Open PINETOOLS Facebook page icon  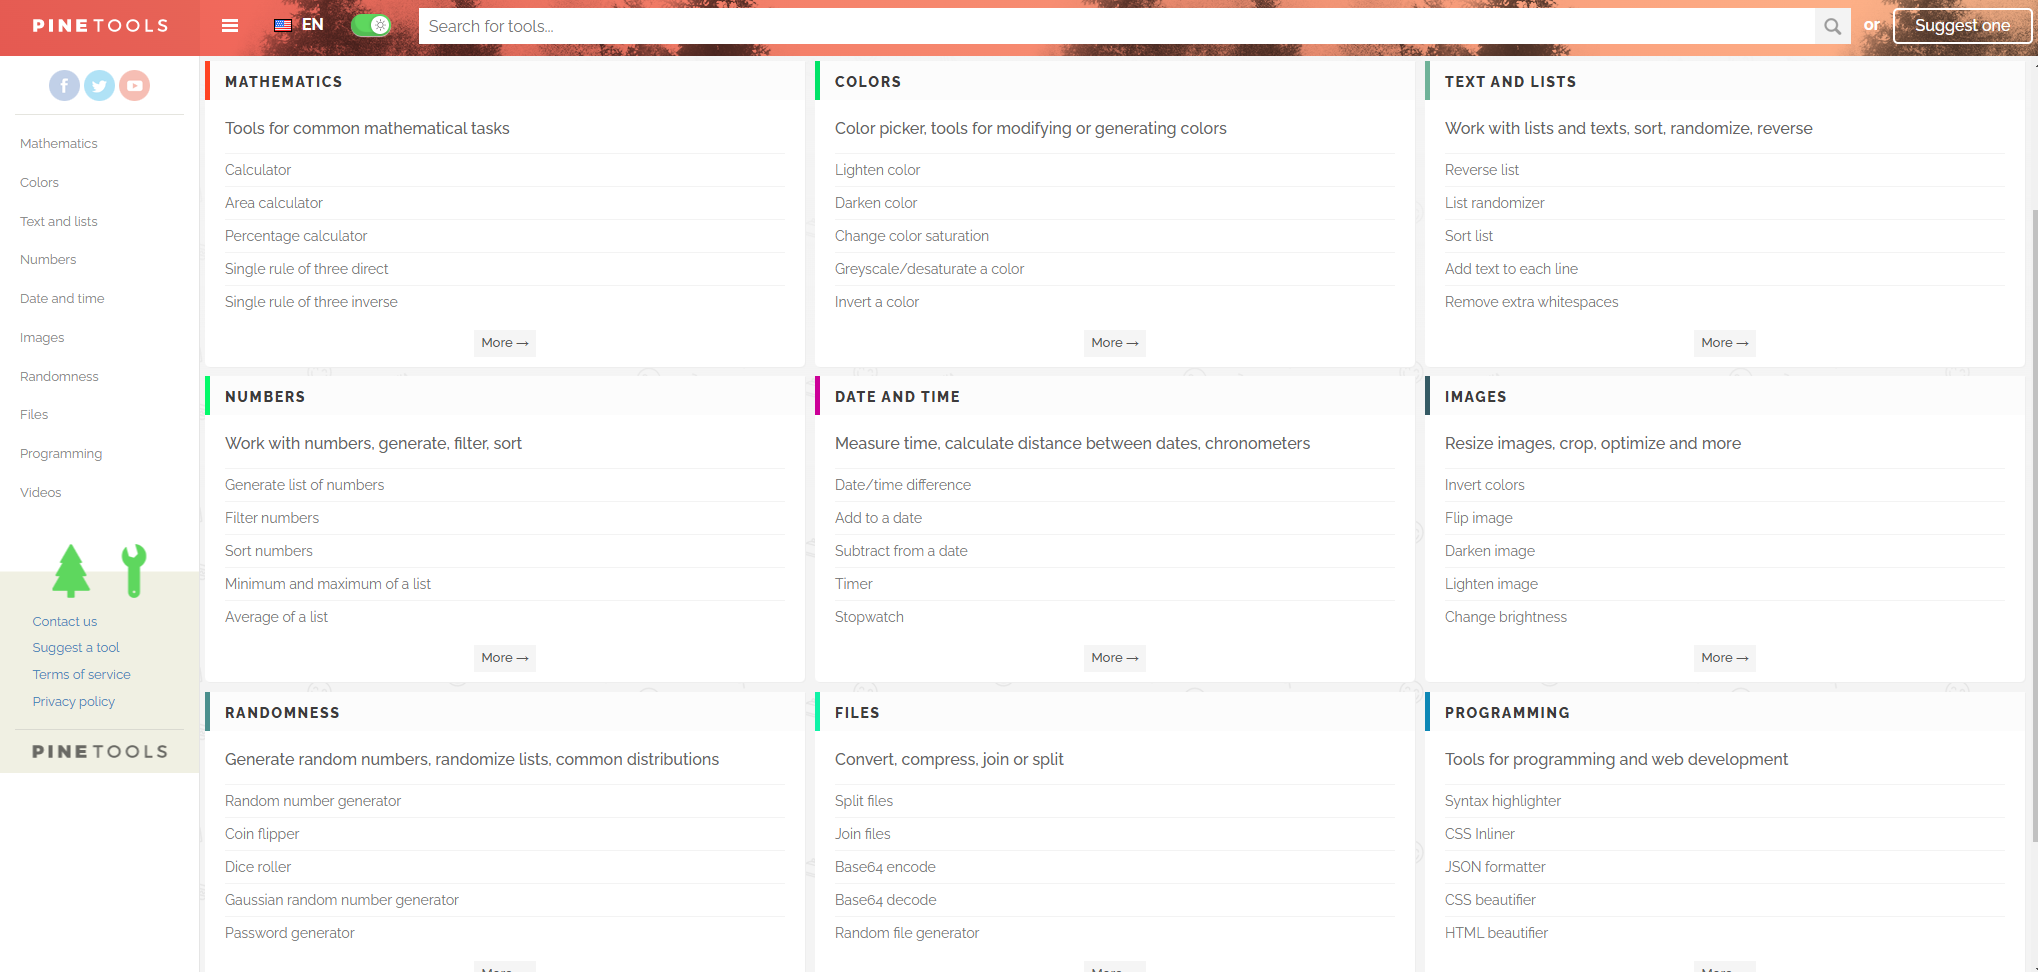point(64,85)
